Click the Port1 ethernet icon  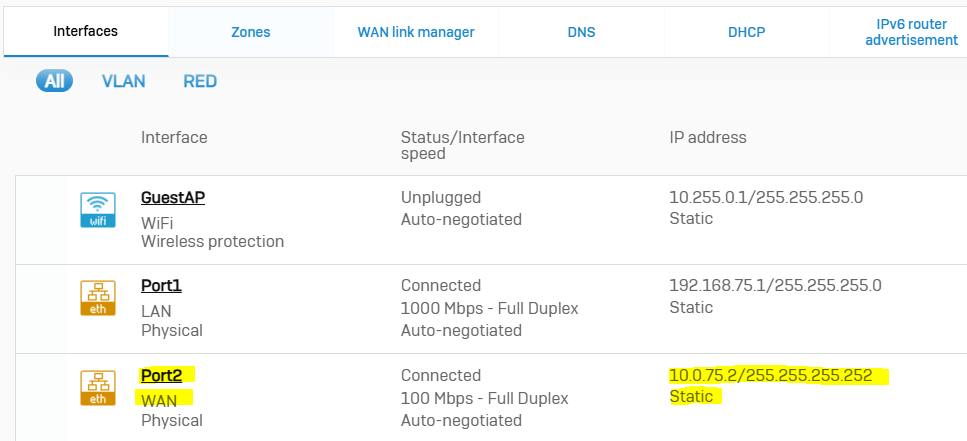97,298
